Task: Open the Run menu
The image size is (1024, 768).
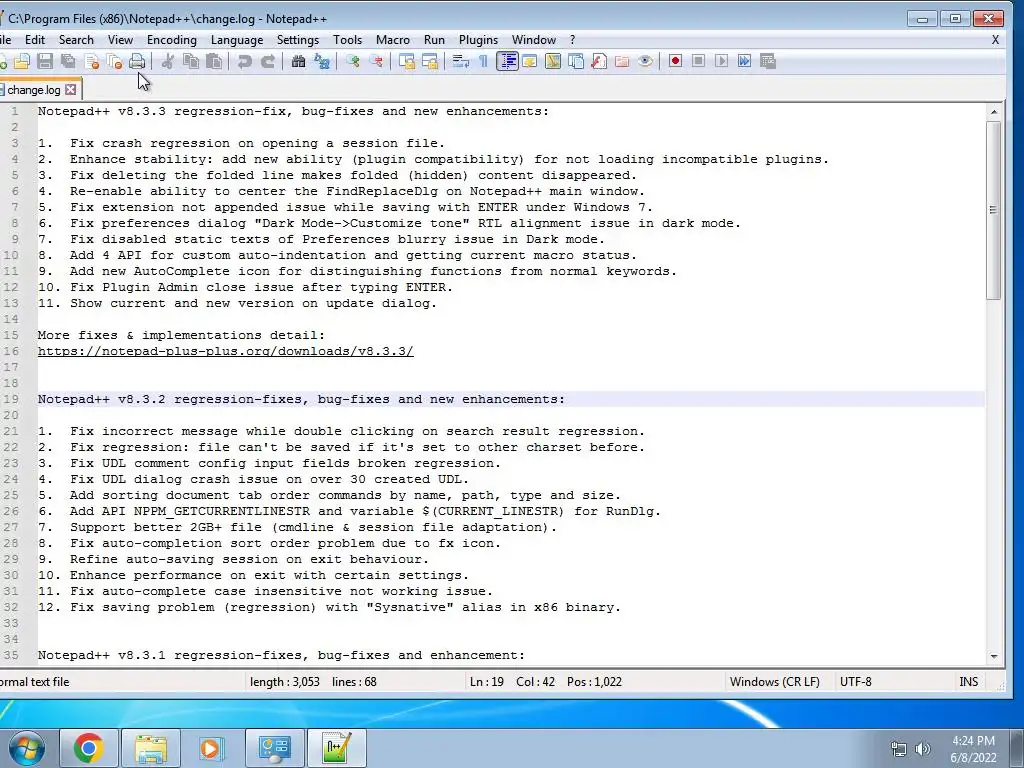Action: 434,40
